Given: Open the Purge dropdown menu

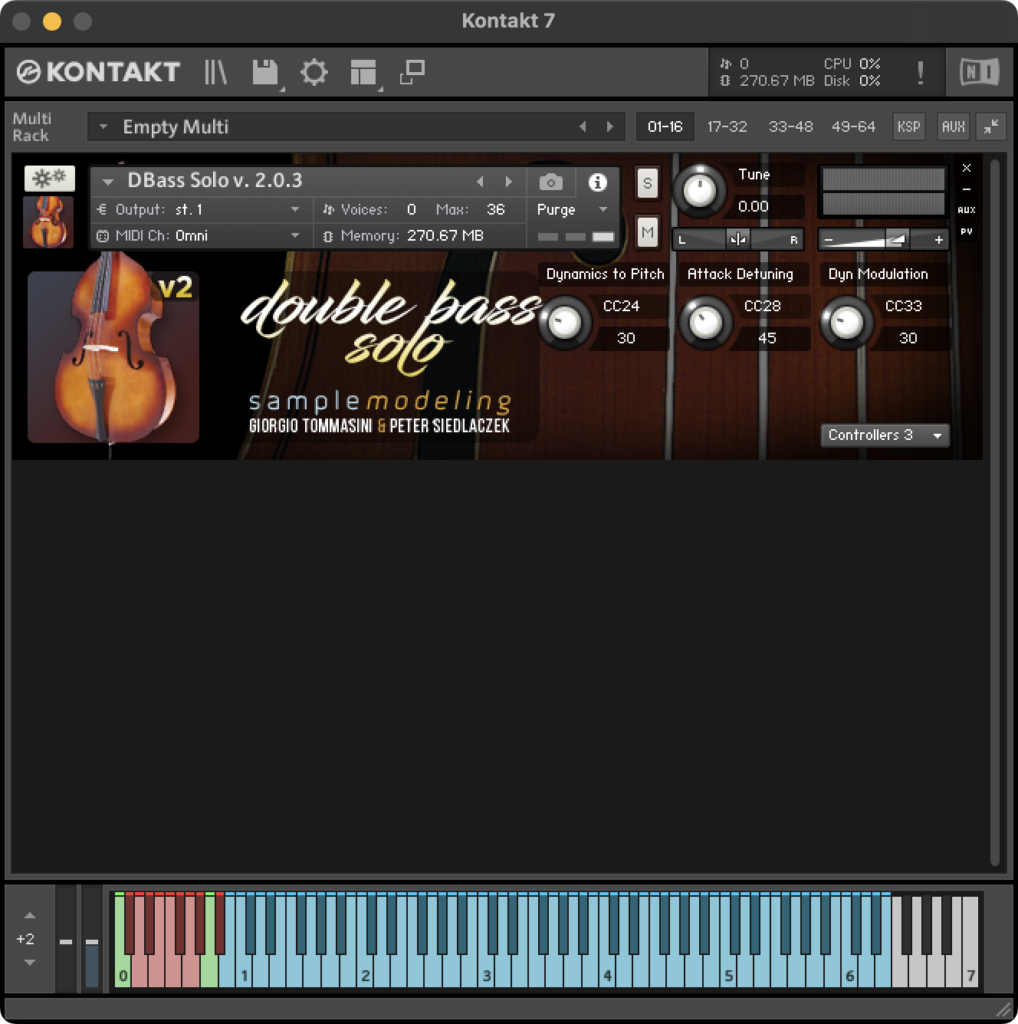Looking at the screenshot, I should [x=572, y=210].
